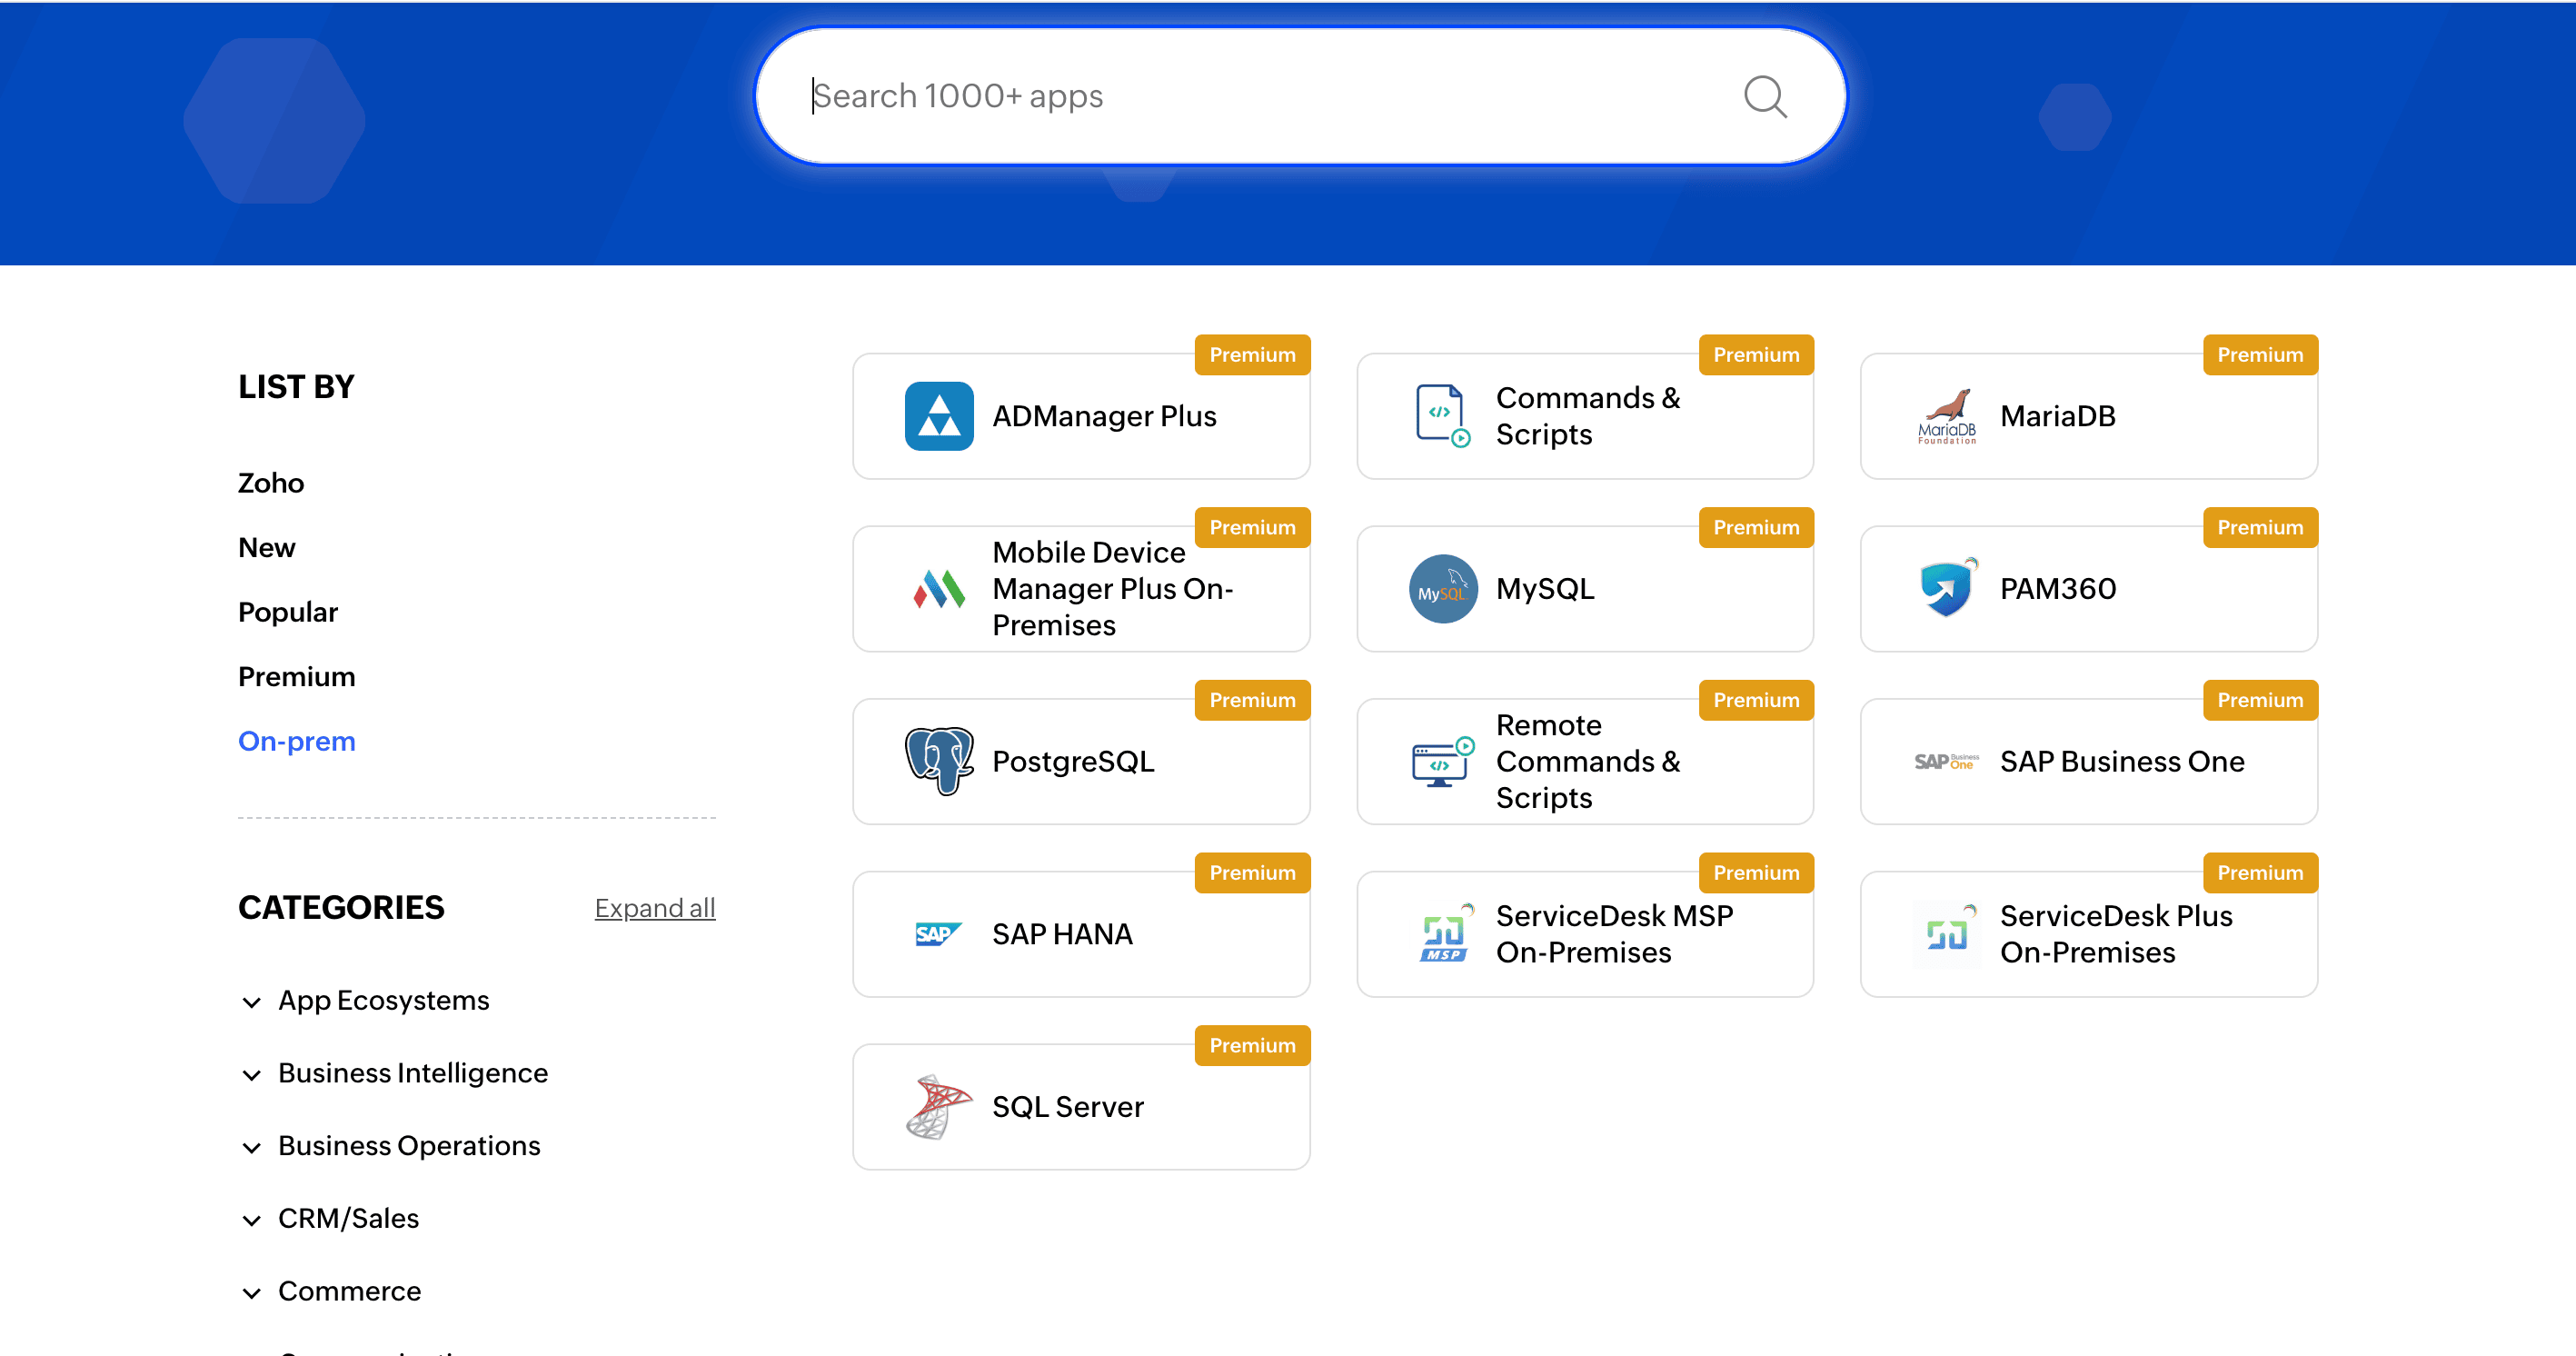2576x1356 pixels.
Task: Open the SAP Business One card
Action: coord(2088,762)
